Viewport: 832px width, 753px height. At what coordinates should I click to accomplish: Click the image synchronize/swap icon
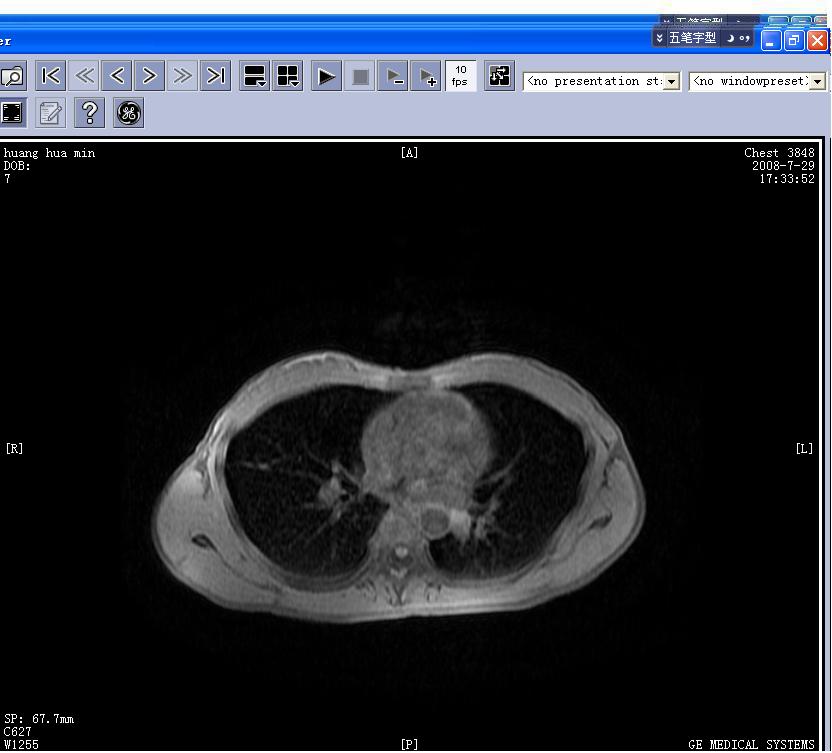499,76
